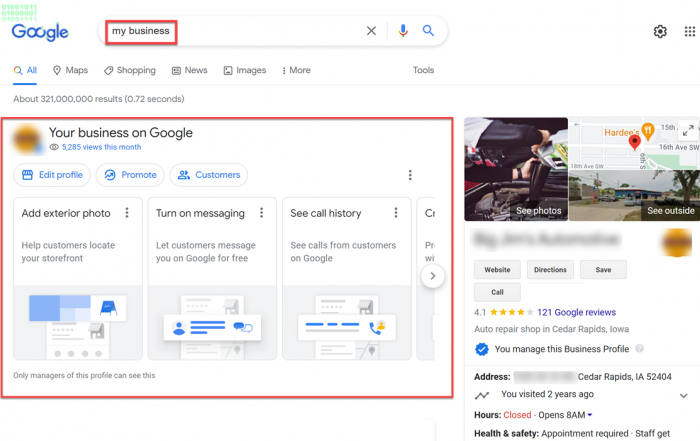700x441 pixels.
Task: Click 'Cedar Rapids, IA 52404' address text
Action: [625, 377]
